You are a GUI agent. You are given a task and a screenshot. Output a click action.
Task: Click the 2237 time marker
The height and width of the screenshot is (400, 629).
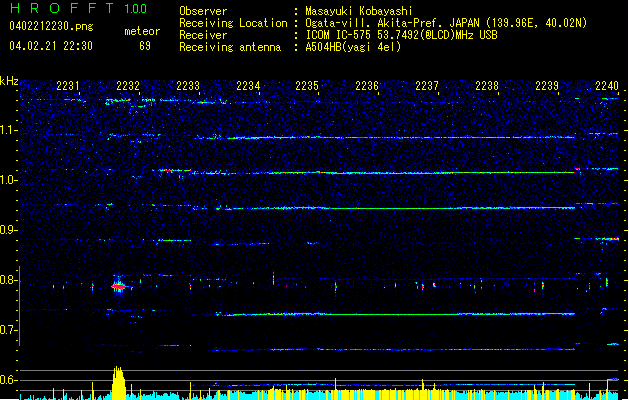(427, 85)
